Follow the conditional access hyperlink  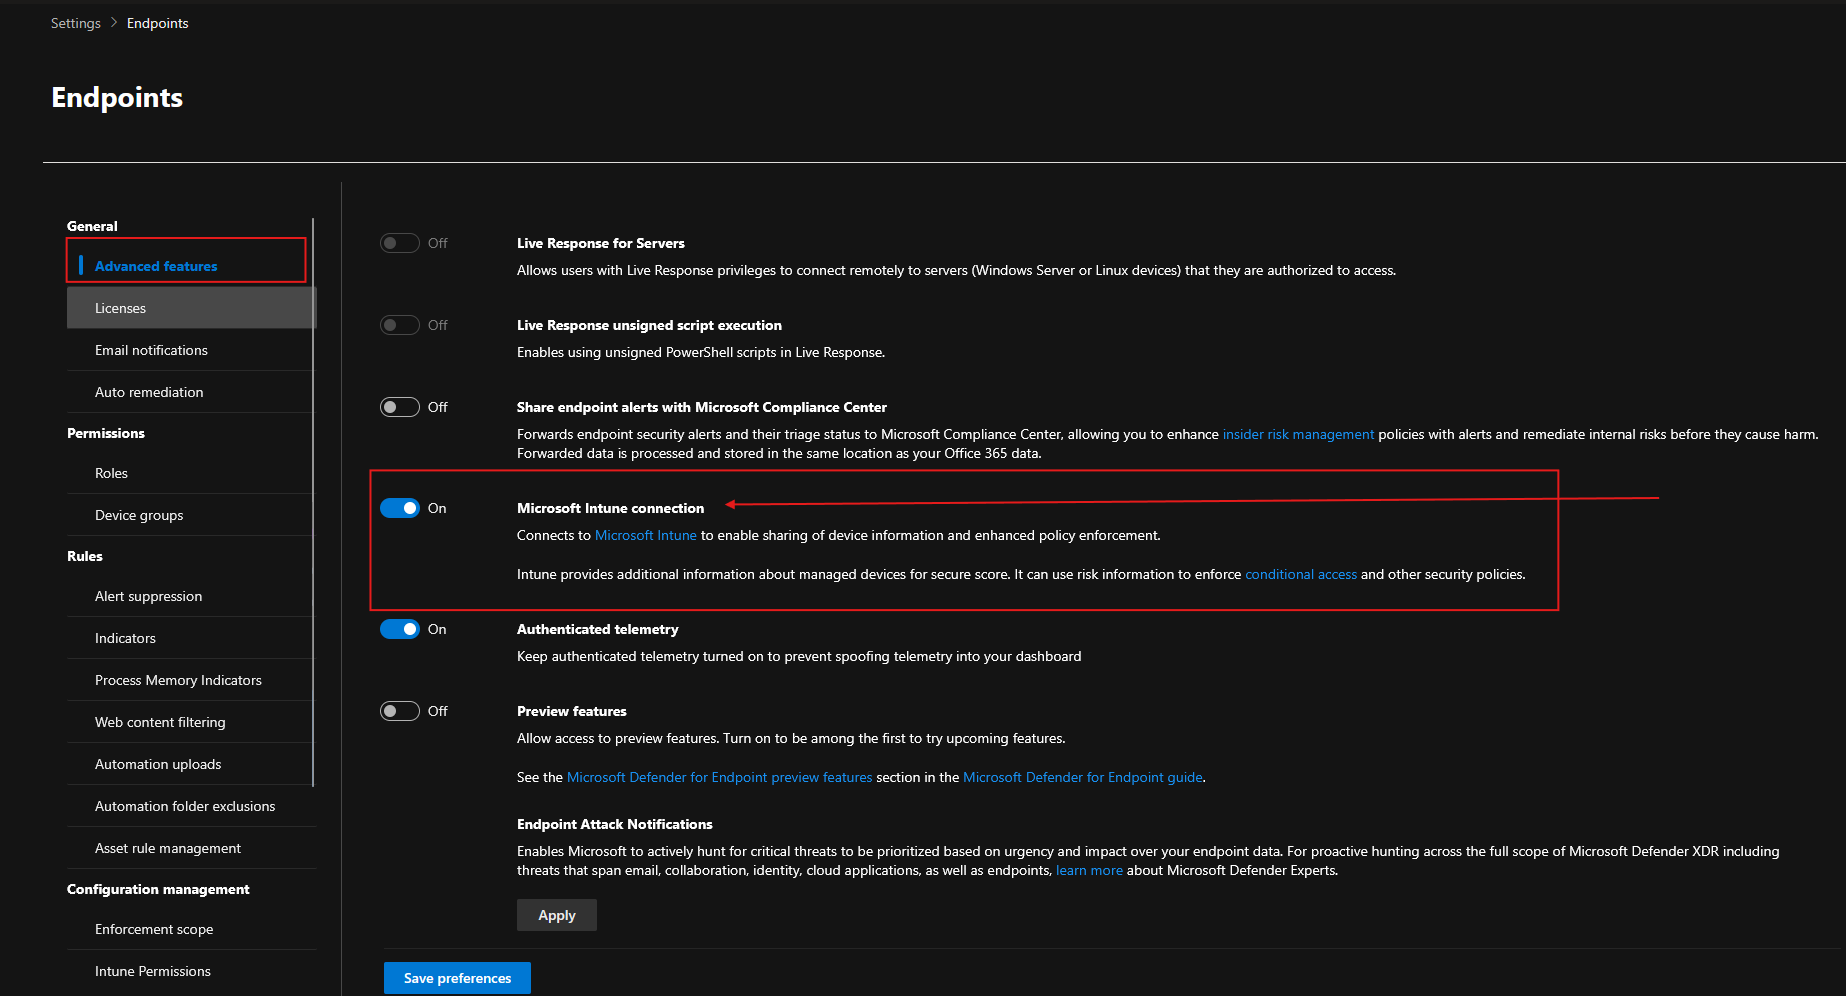1300,574
